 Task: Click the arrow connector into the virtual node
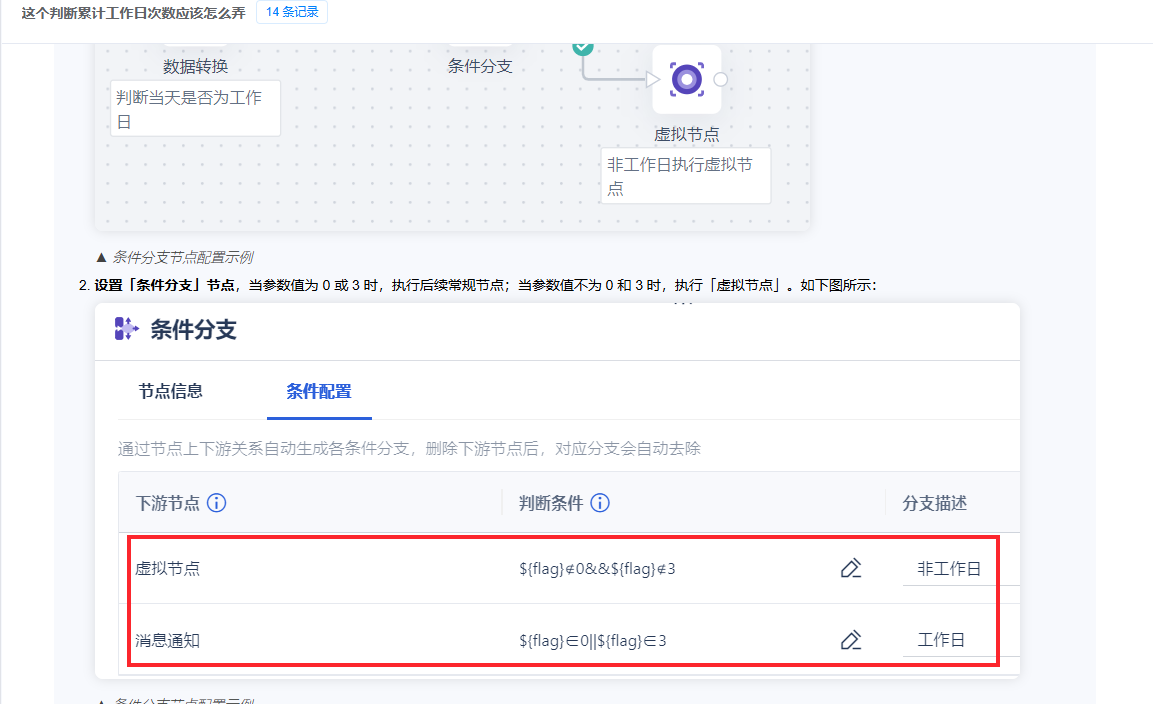pos(651,79)
